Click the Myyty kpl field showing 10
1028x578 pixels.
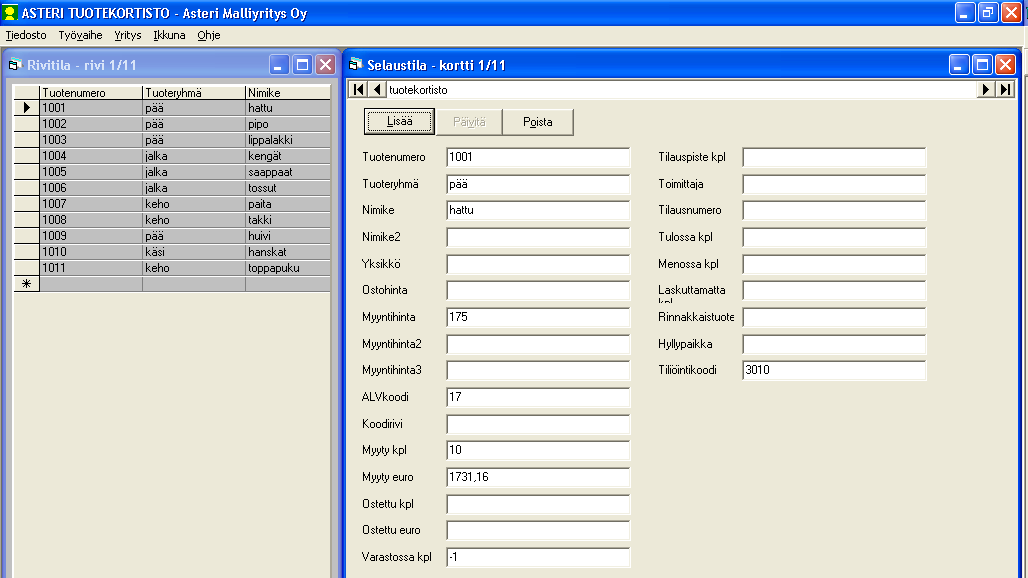pos(538,450)
